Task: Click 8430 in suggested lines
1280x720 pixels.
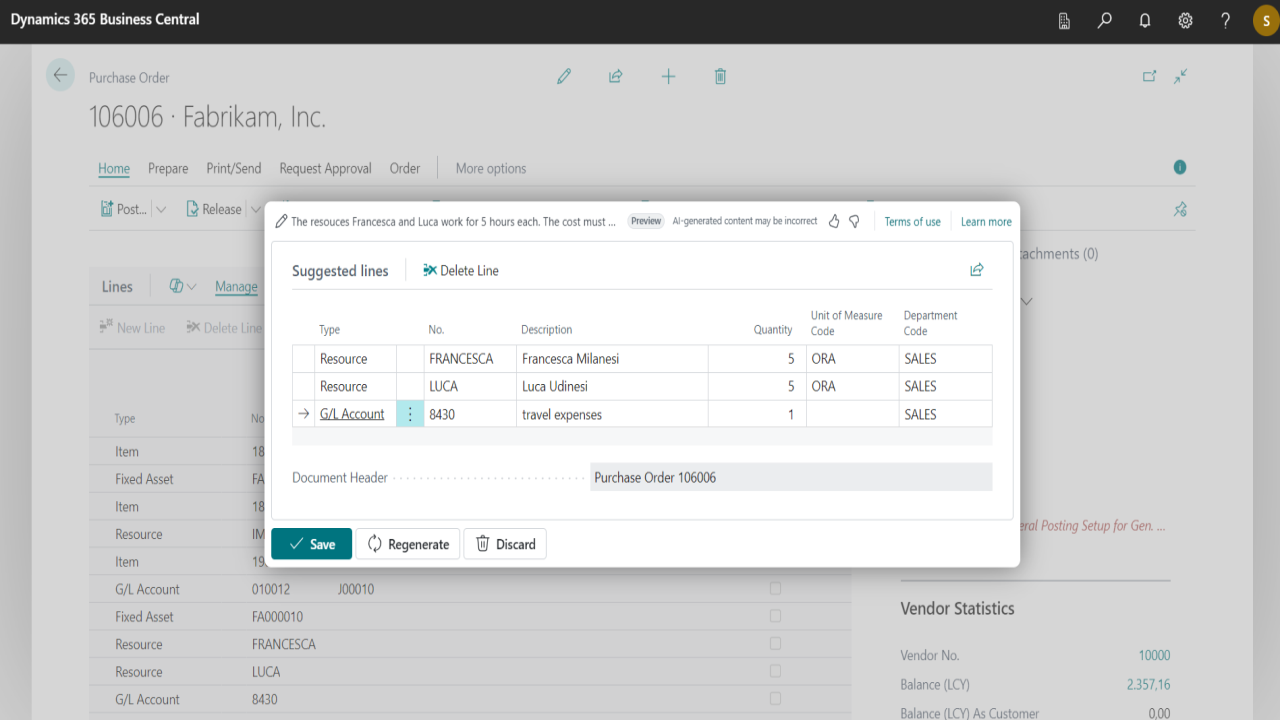Action: point(442,414)
